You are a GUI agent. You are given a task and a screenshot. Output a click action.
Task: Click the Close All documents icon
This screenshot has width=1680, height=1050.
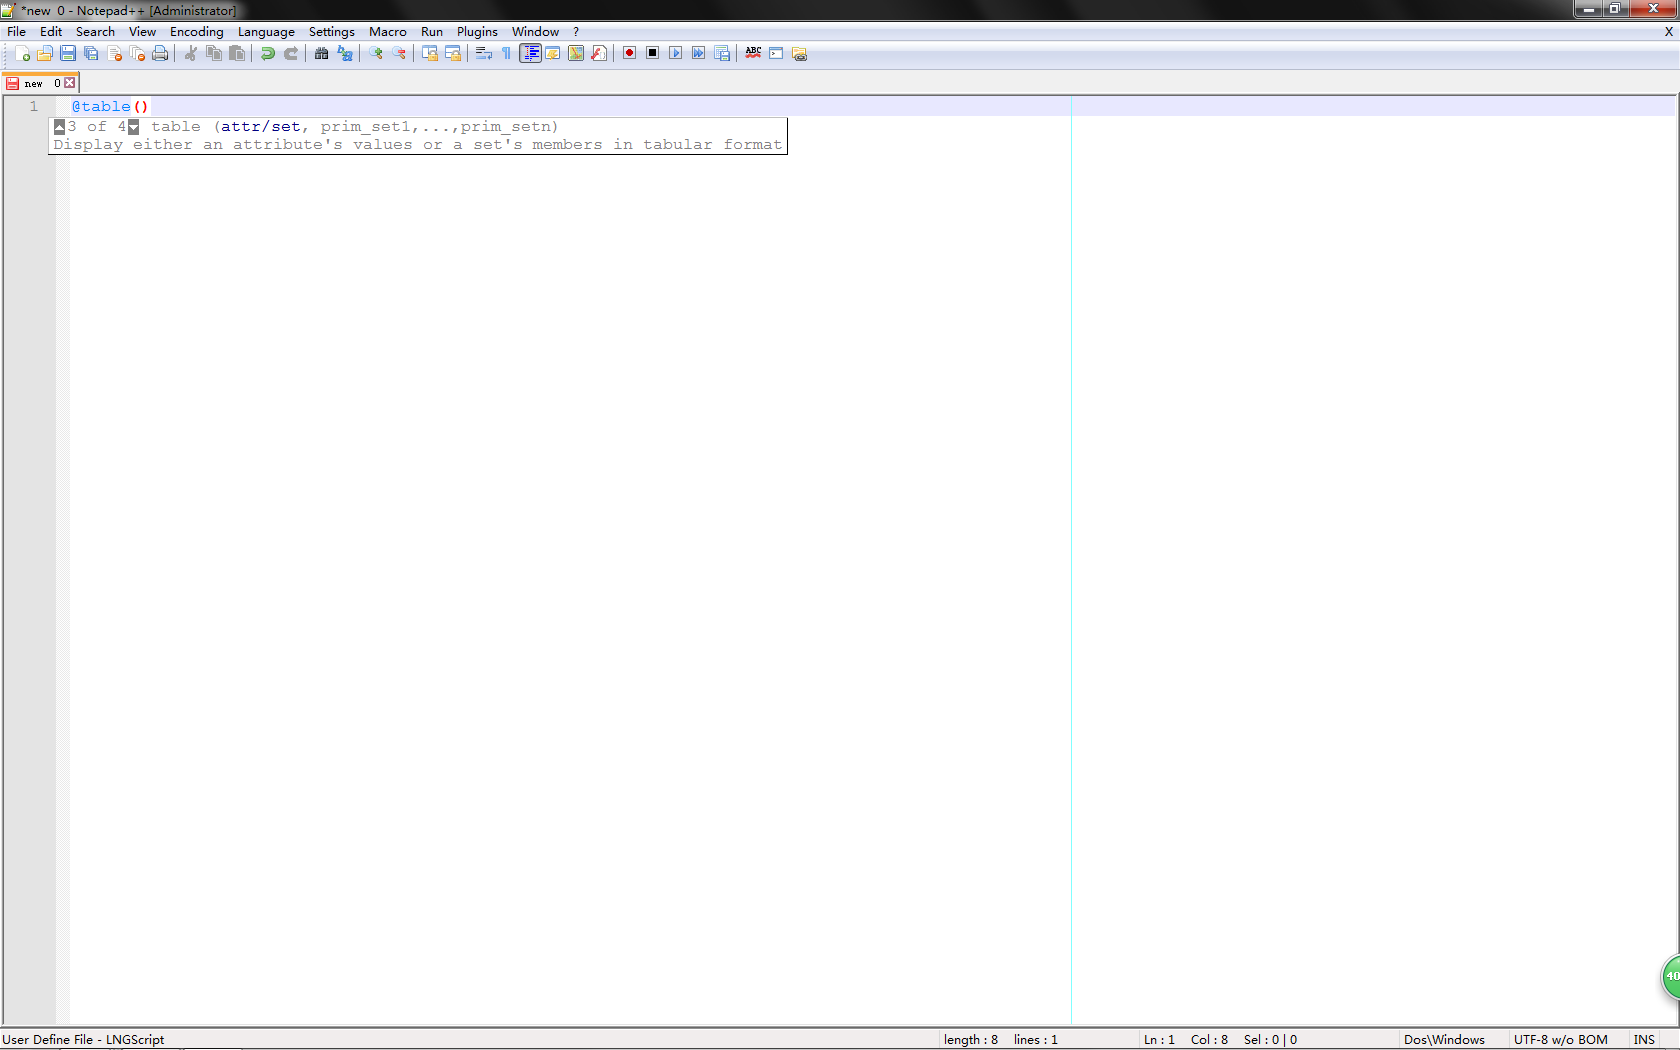coord(137,53)
